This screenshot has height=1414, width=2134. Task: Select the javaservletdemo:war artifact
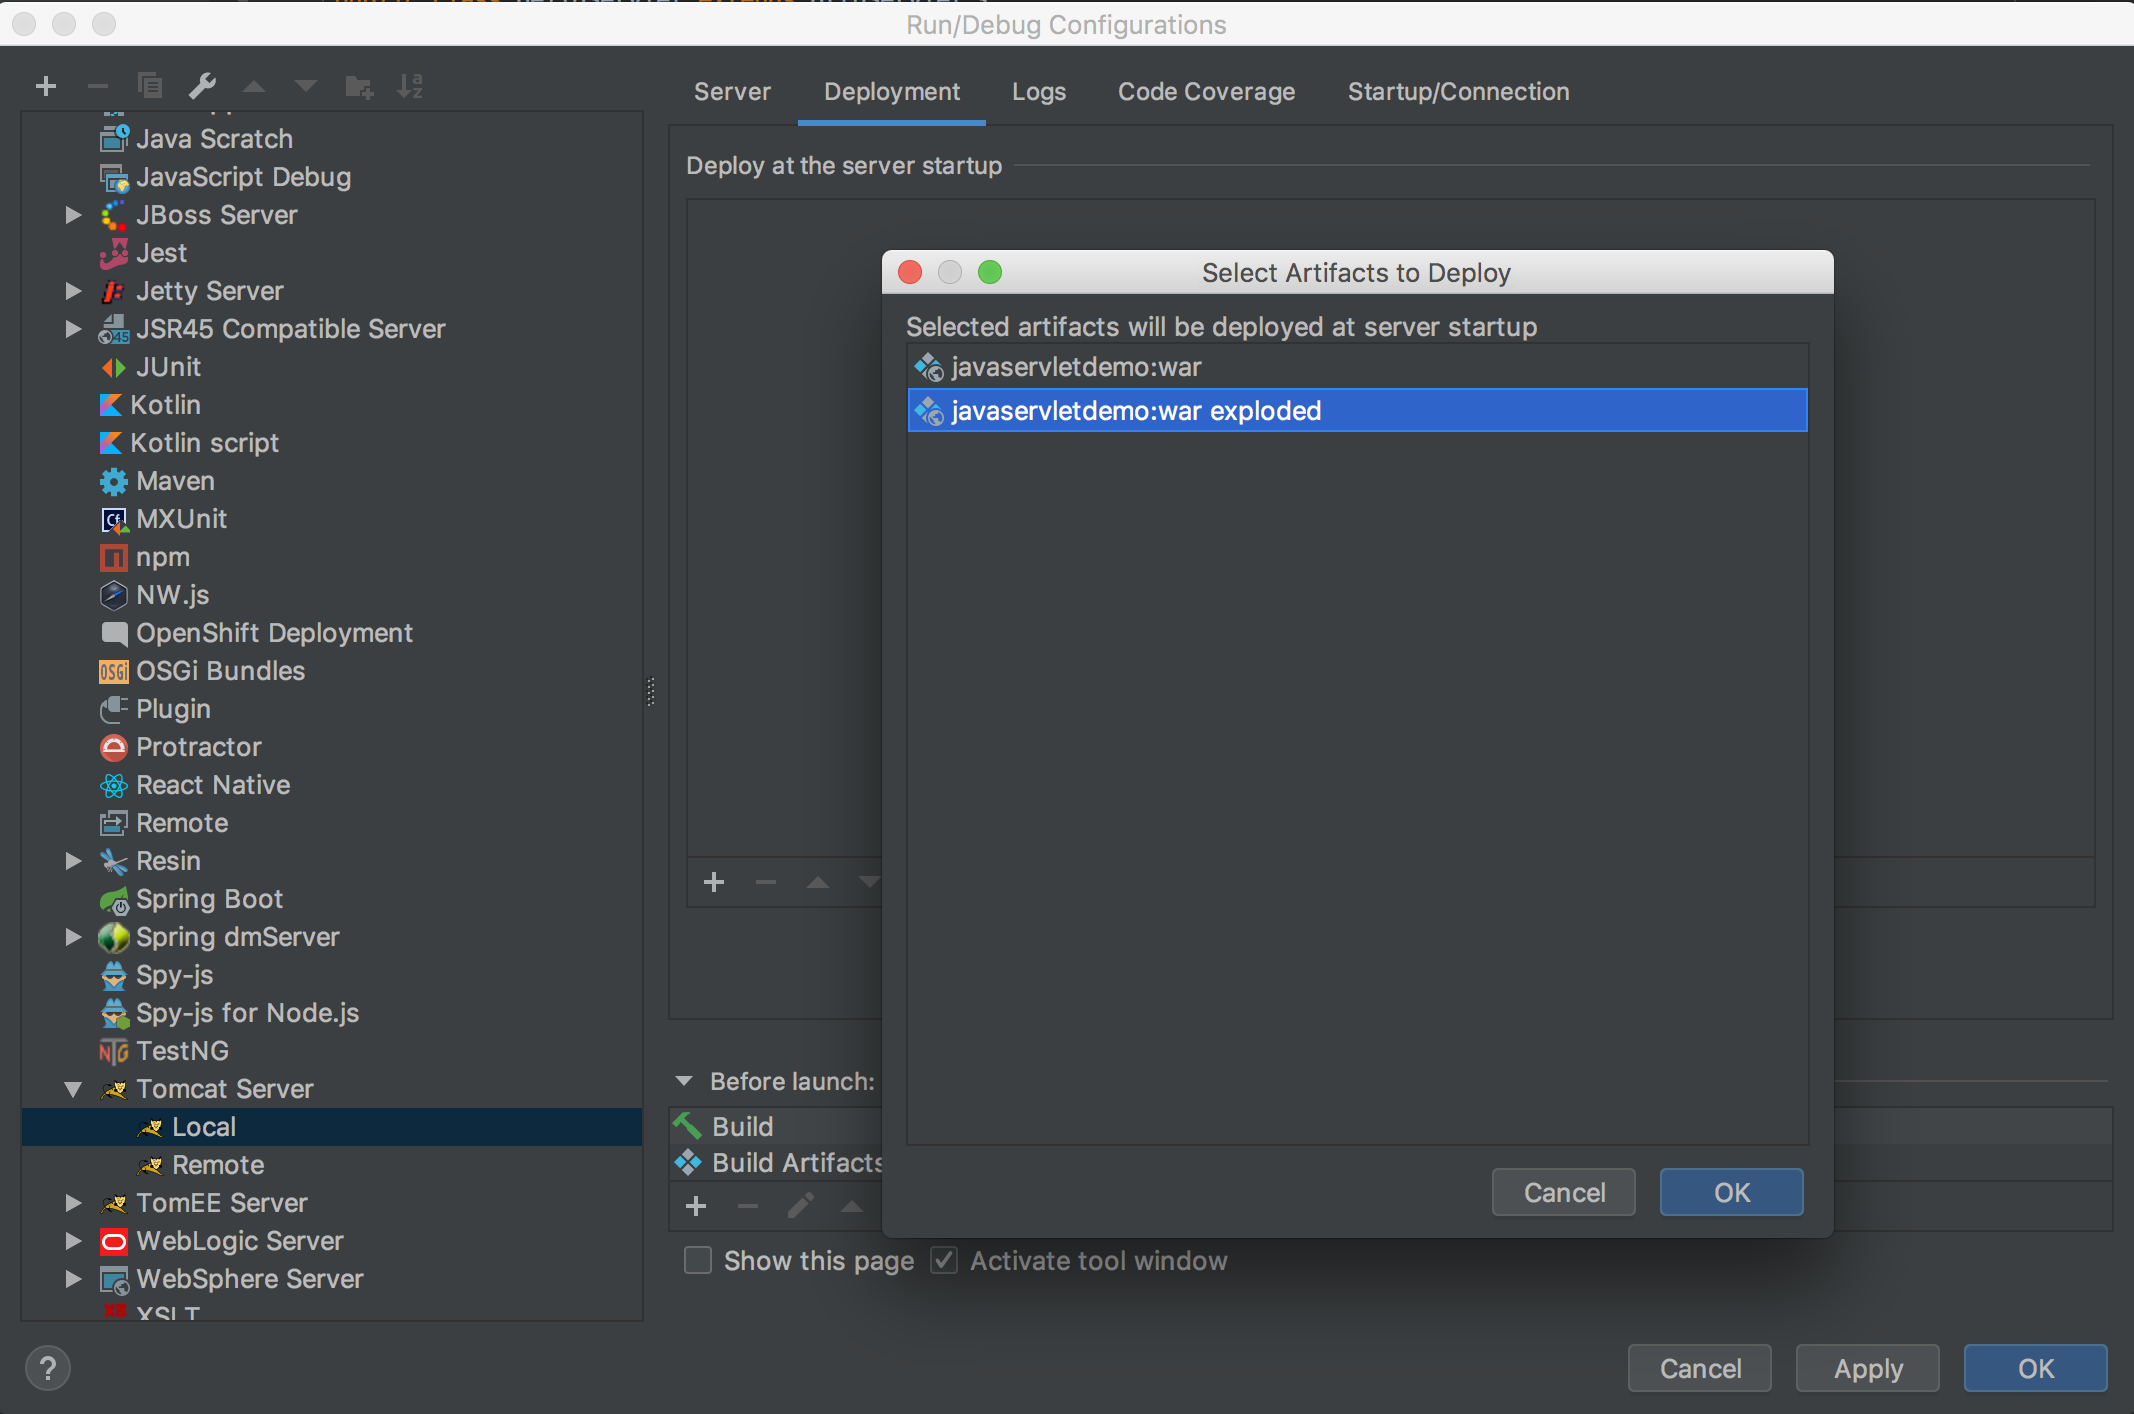[x=1076, y=367]
